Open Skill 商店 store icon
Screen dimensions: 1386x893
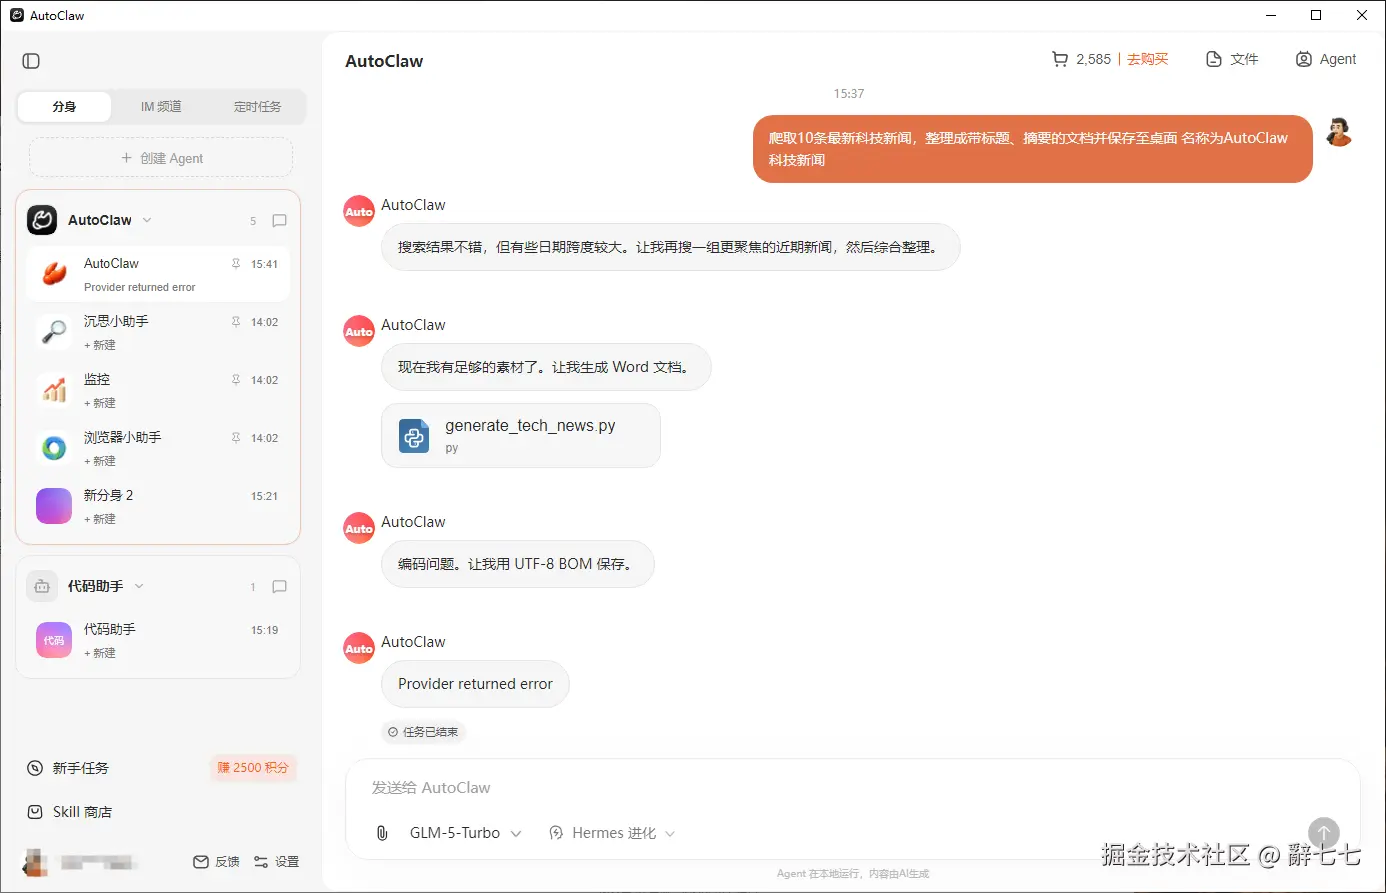pyautogui.click(x=35, y=812)
